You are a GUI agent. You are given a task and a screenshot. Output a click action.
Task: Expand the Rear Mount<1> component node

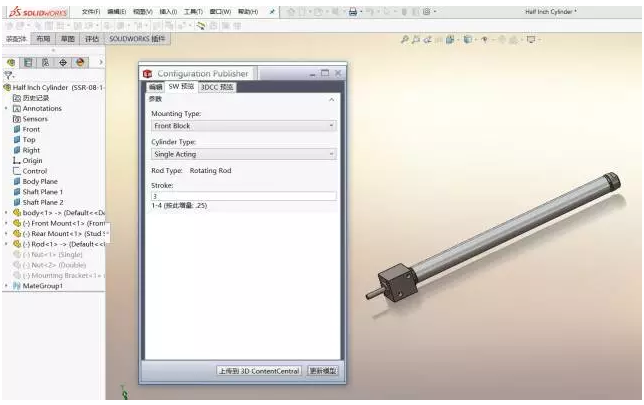pos(6,234)
